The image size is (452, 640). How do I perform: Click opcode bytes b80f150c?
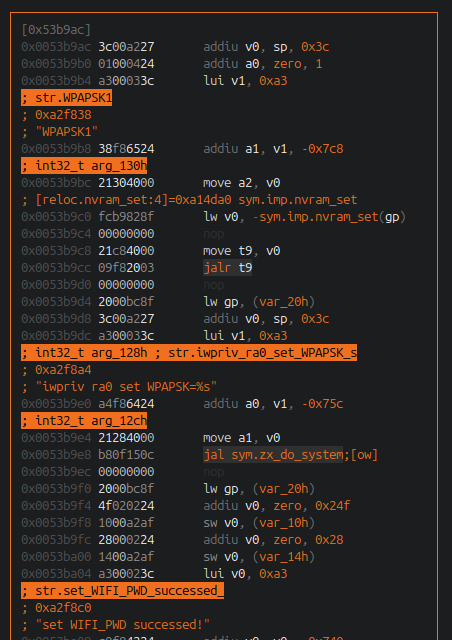[x=126, y=455]
